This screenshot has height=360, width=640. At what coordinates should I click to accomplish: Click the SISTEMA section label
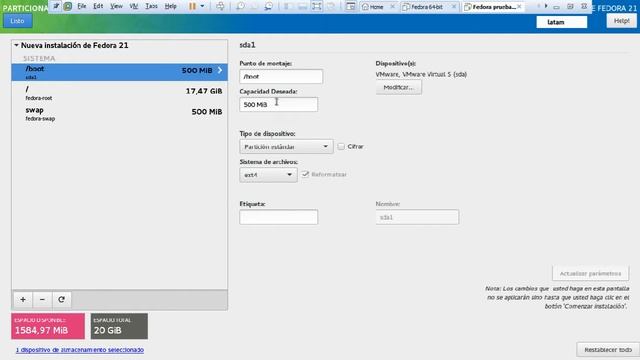coord(39,58)
